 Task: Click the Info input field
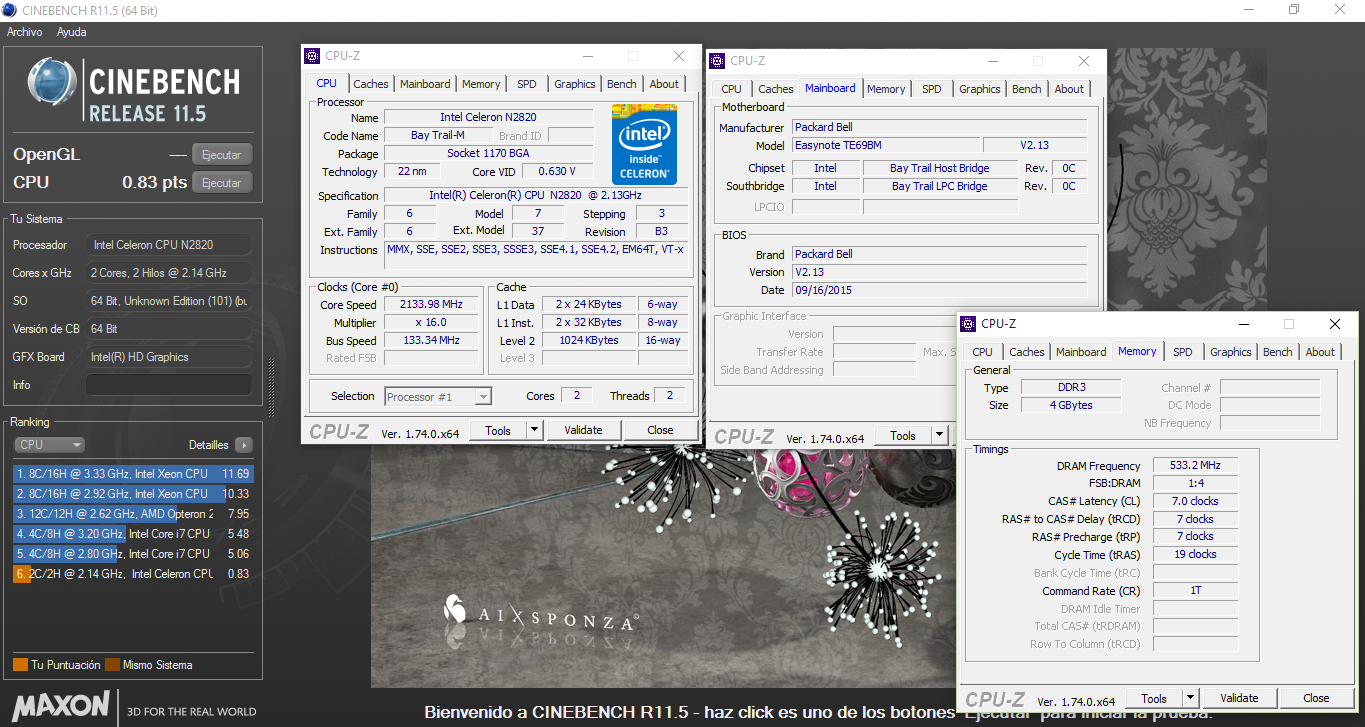(x=168, y=385)
